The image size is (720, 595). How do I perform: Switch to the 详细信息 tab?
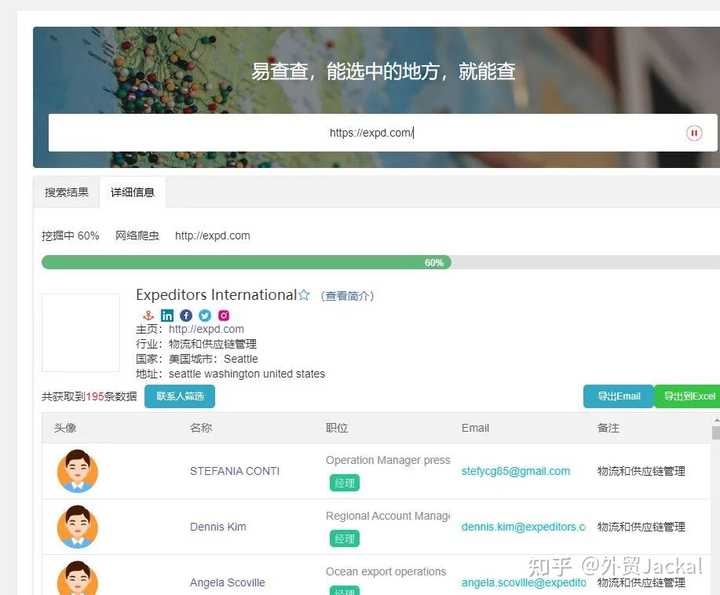click(132, 192)
